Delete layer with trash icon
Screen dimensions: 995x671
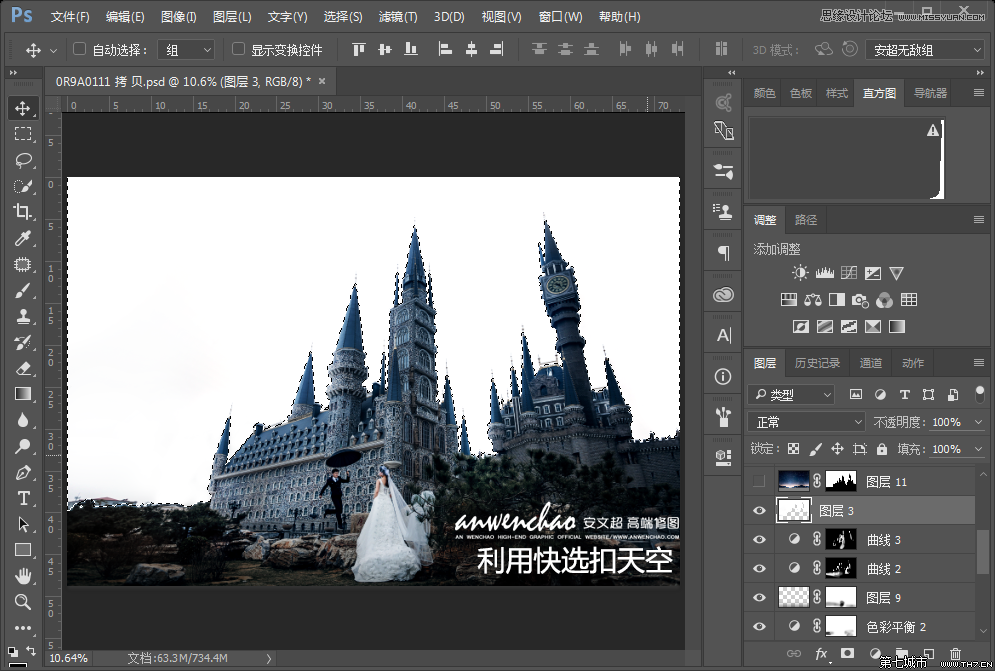955,653
